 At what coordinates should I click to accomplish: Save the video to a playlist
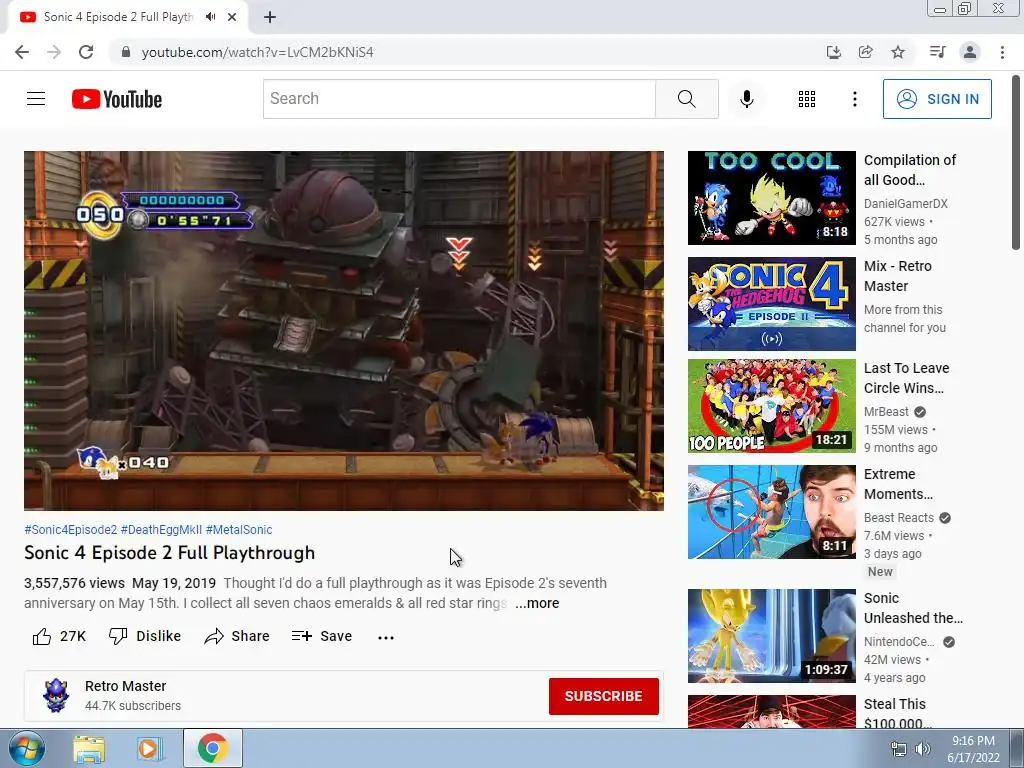pos(322,636)
